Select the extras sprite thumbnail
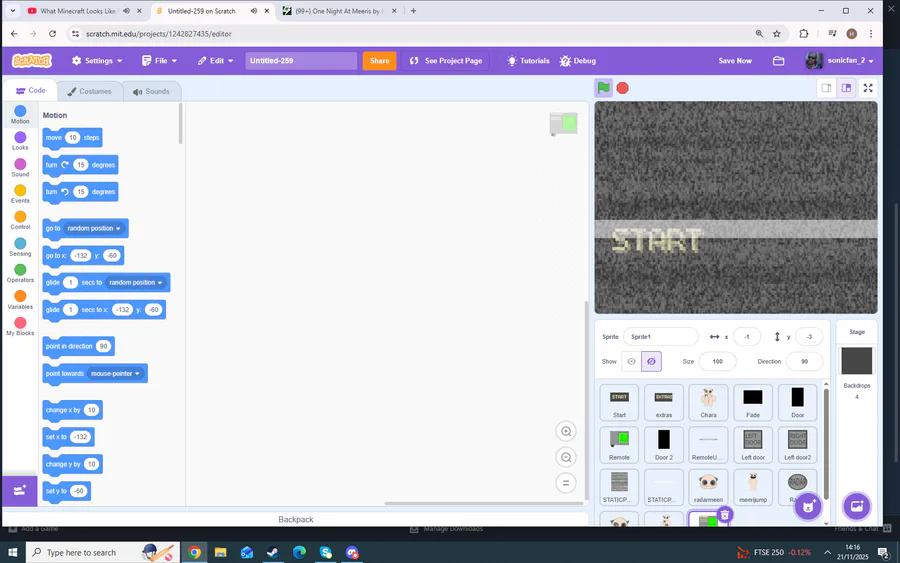The width and height of the screenshot is (900, 563). point(664,402)
